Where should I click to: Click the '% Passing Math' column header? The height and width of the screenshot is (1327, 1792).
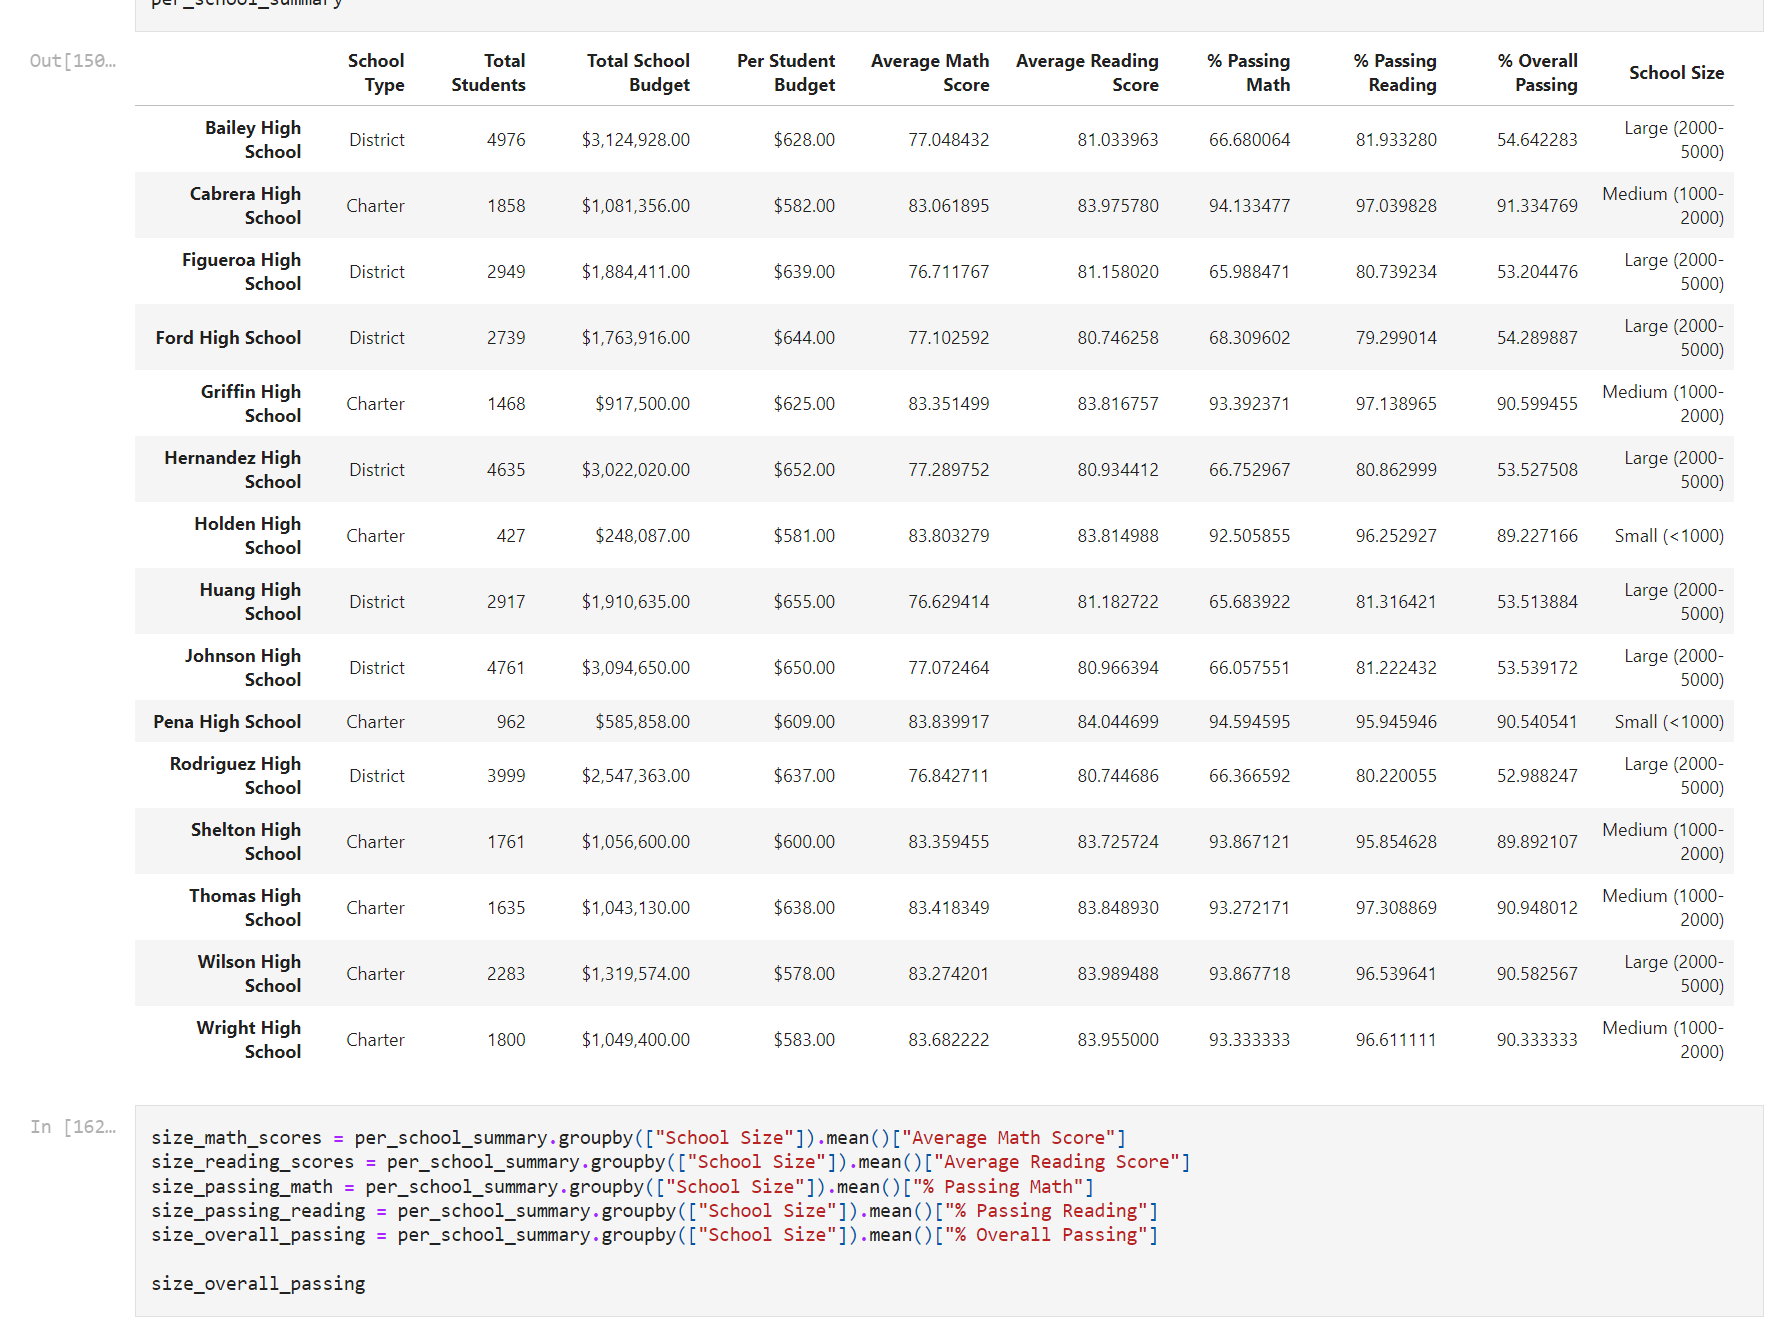point(1248,73)
